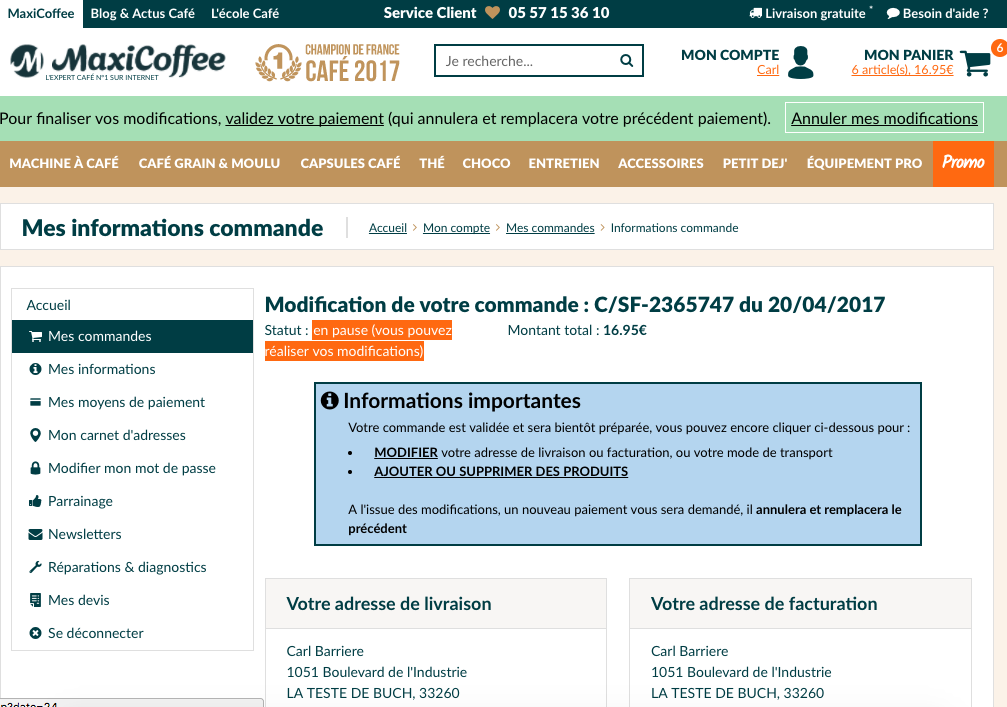Screen dimensions: 1007x707
Task: Open the Équipement Pro menu
Action: point(864,163)
